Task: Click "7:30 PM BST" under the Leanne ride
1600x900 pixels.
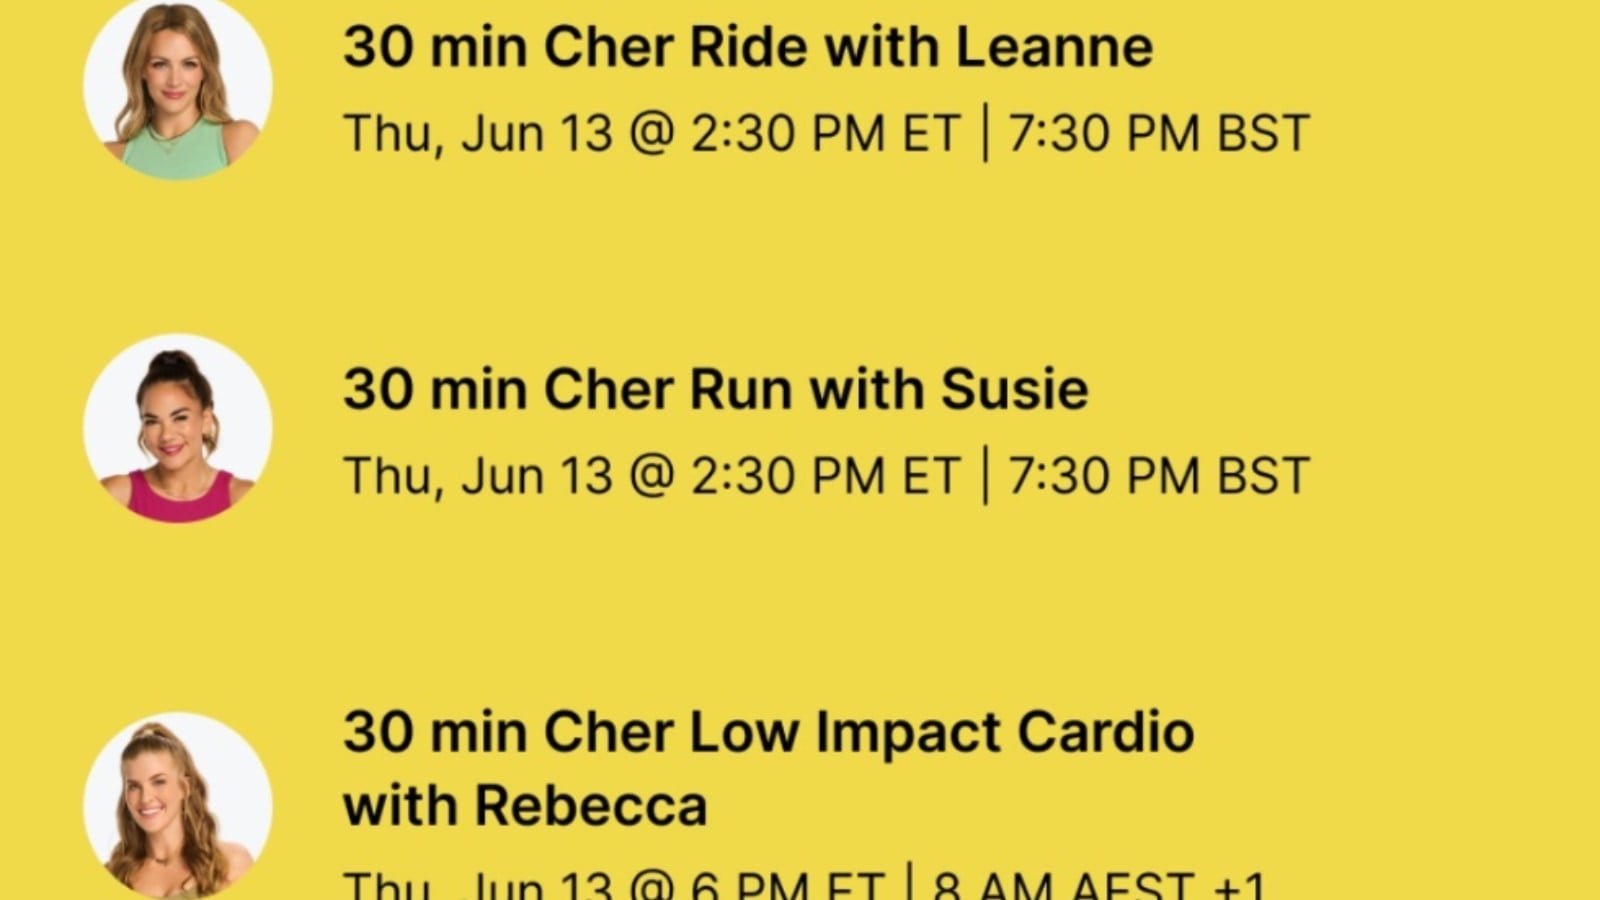Action: [1158, 134]
